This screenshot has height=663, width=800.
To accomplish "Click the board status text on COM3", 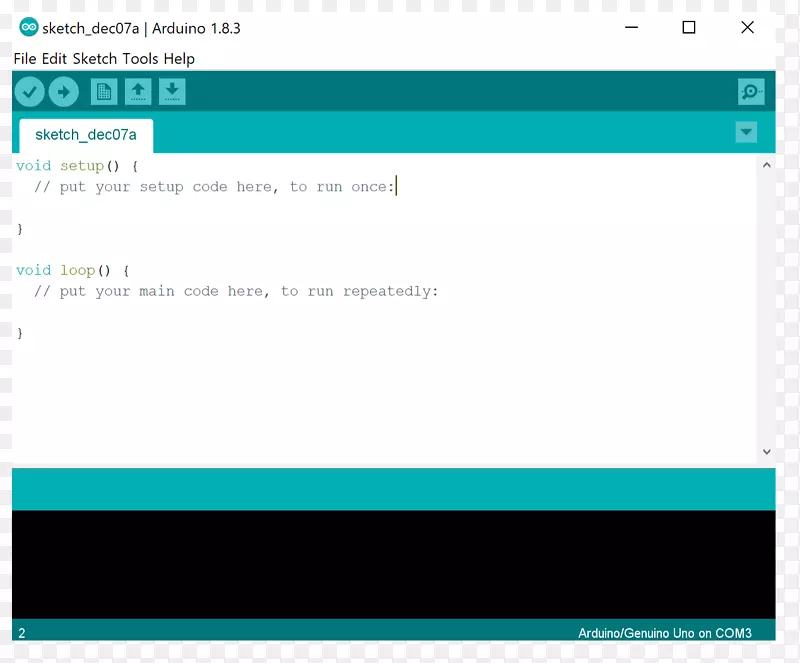I will point(664,632).
